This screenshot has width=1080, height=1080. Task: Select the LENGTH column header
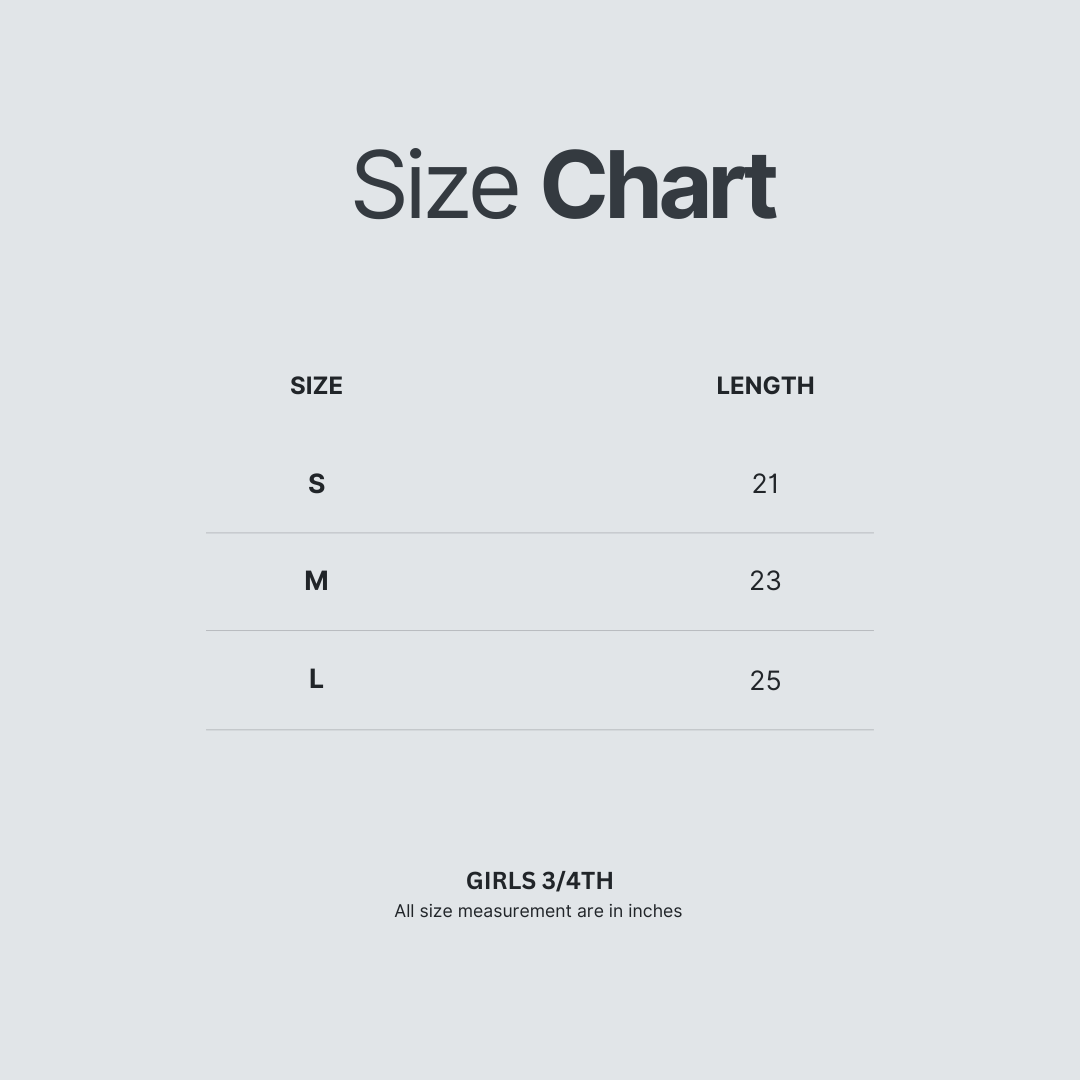[x=765, y=386]
